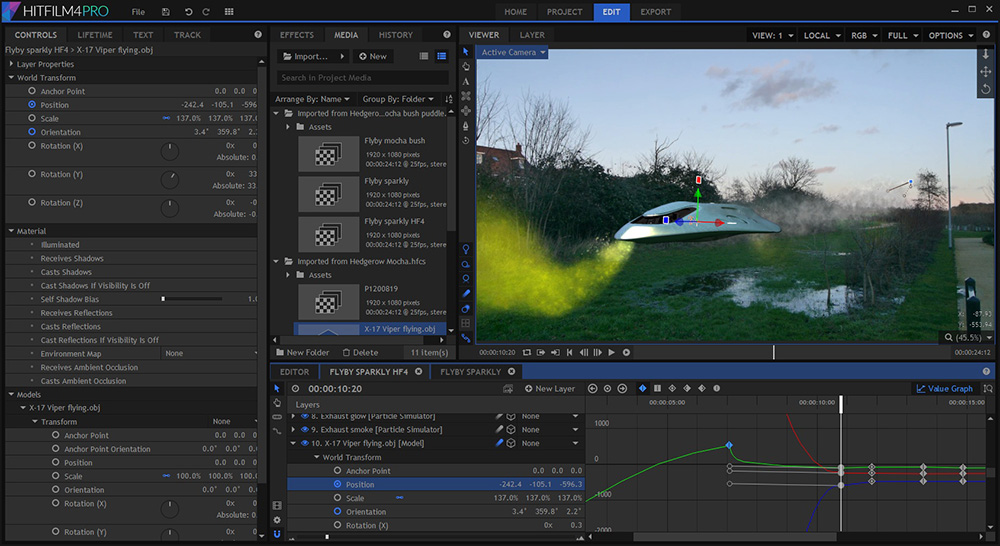
Task: Open the Export screen tab
Action: click(656, 12)
